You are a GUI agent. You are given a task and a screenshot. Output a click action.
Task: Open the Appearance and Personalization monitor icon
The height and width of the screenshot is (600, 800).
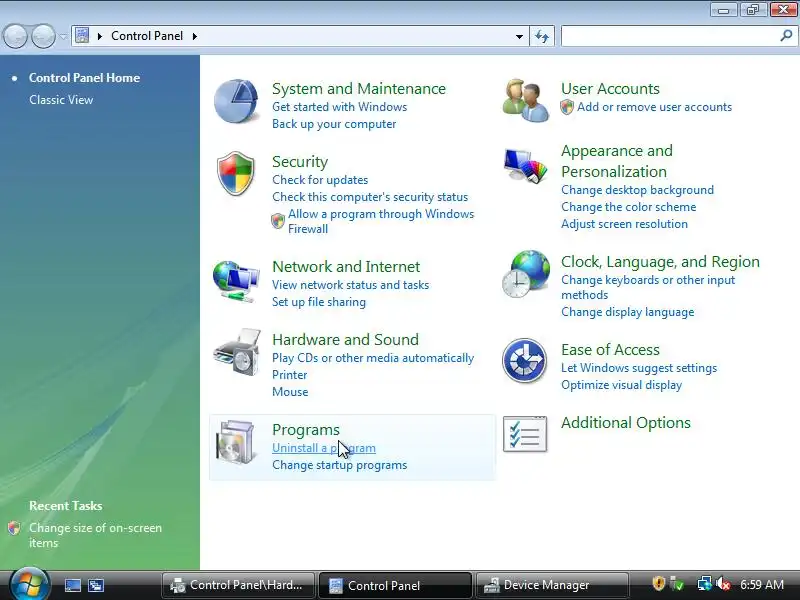pyautogui.click(x=526, y=165)
